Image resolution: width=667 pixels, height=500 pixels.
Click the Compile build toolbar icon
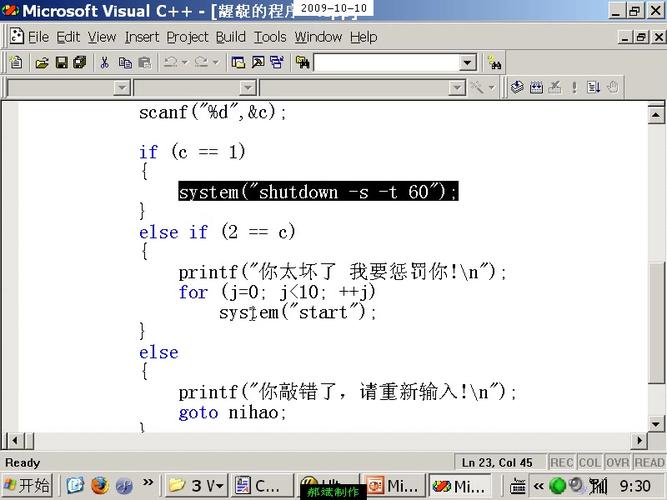click(x=517, y=88)
